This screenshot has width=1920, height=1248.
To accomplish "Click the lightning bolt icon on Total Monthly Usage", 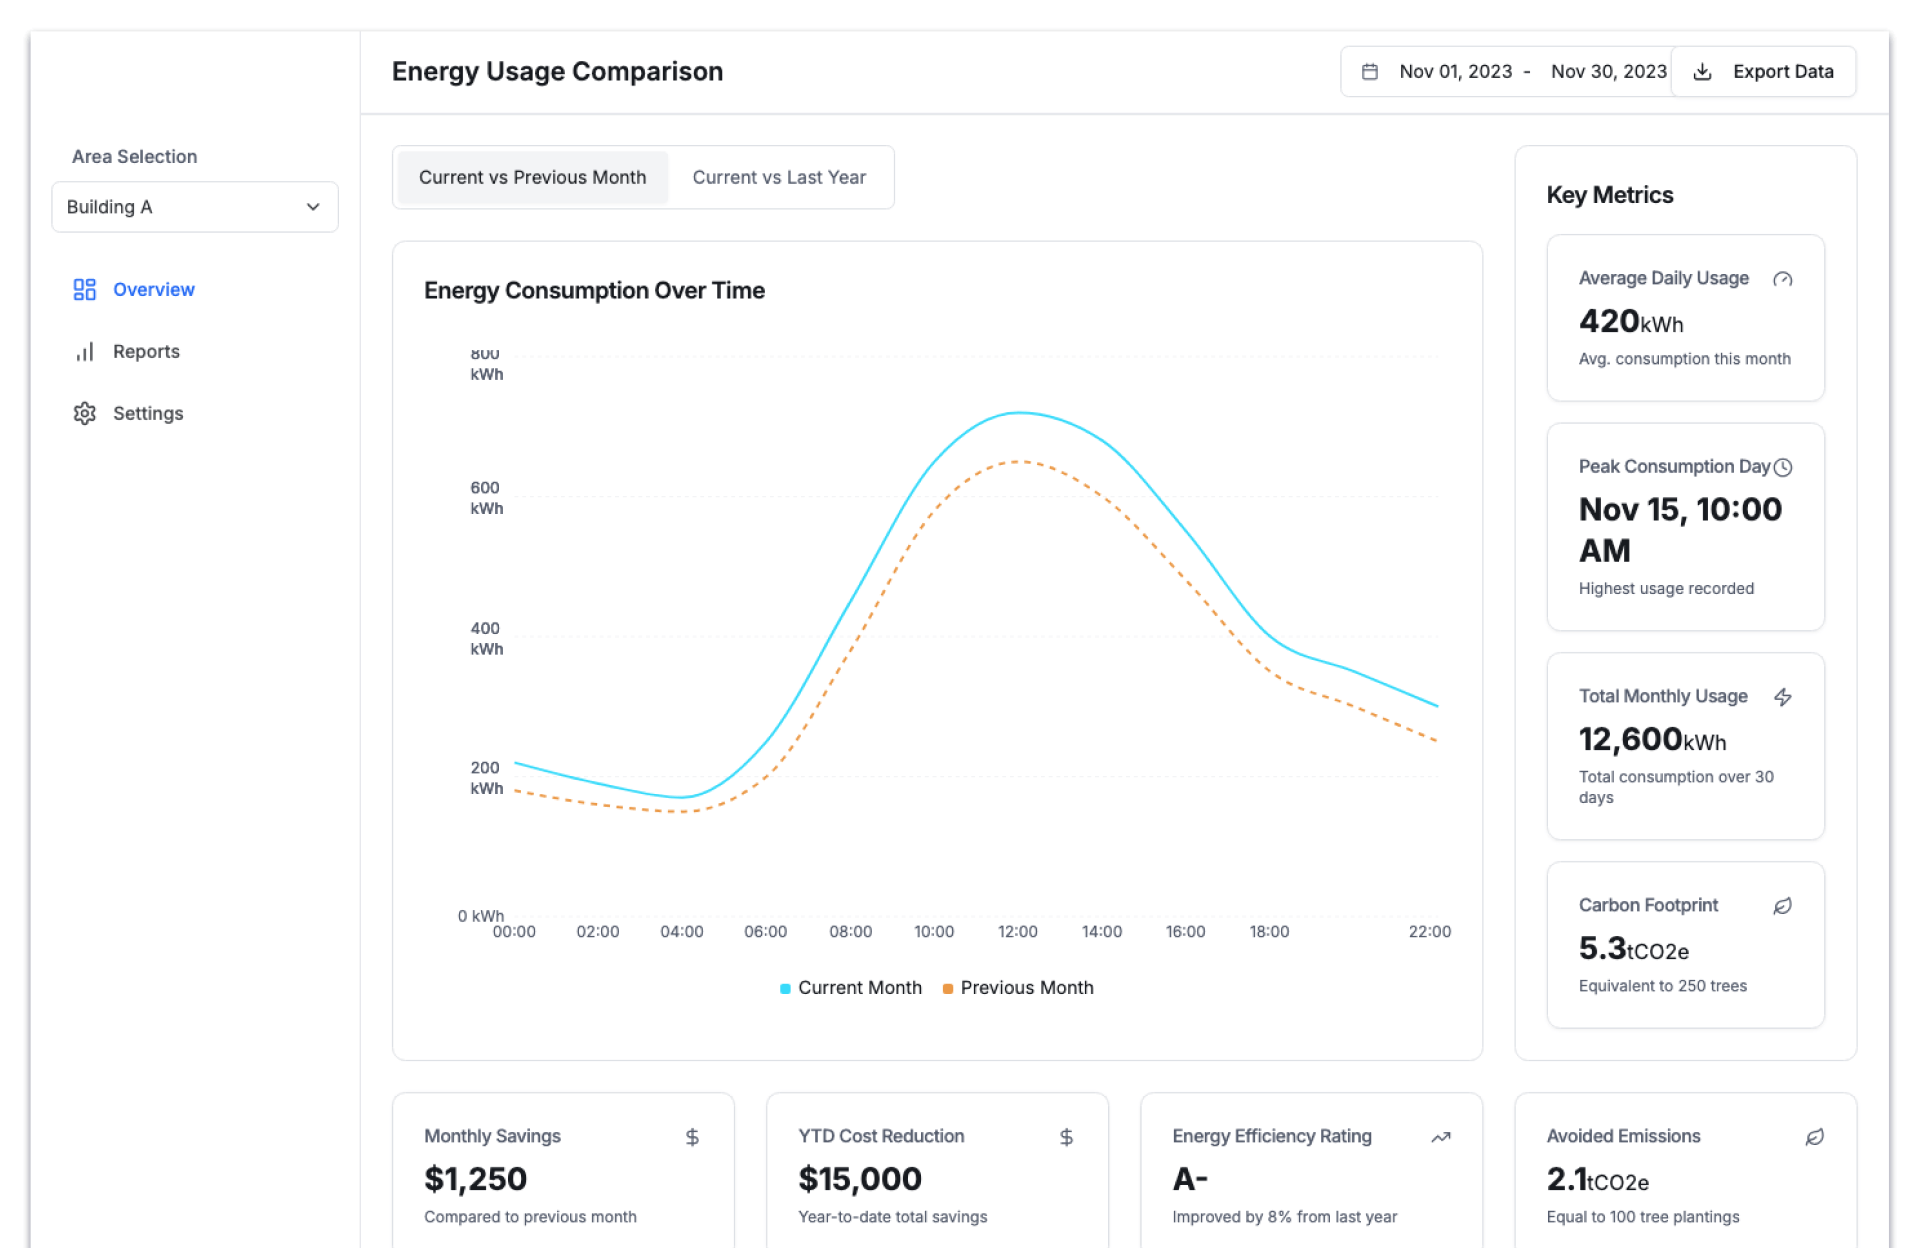I will [x=1782, y=697].
